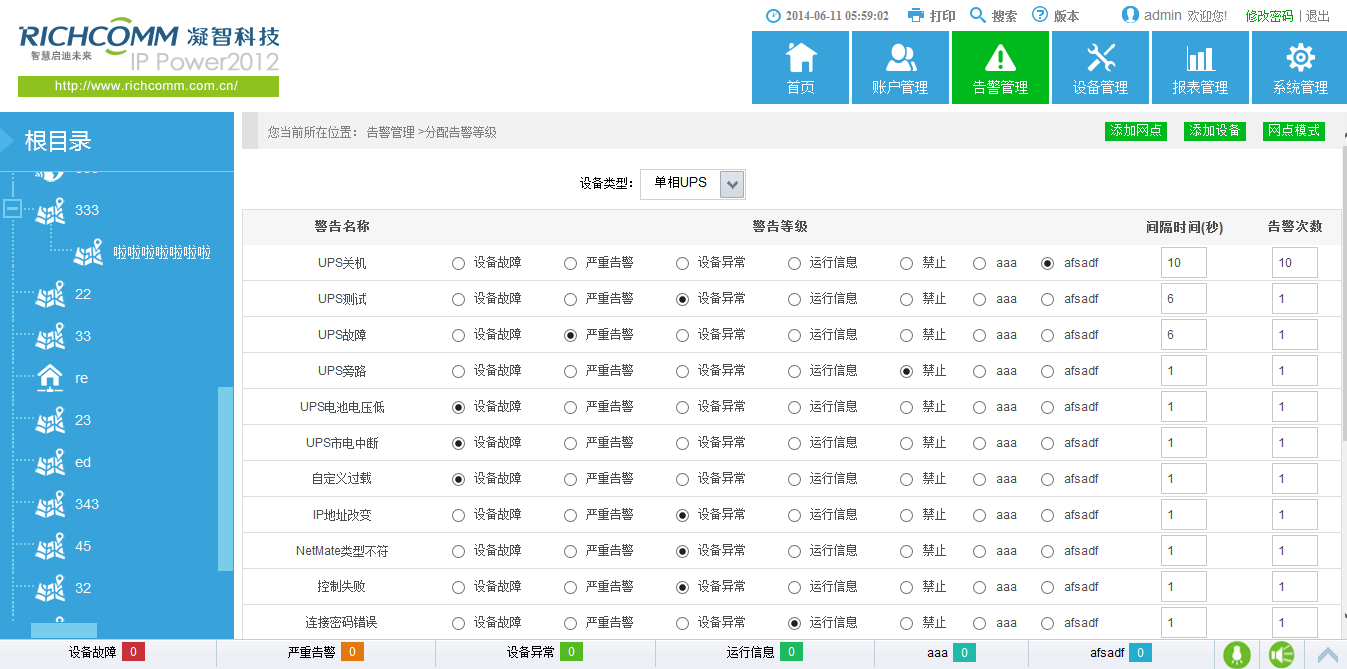
Task: Open the 设备管理 device management section
Action: click(1099, 67)
